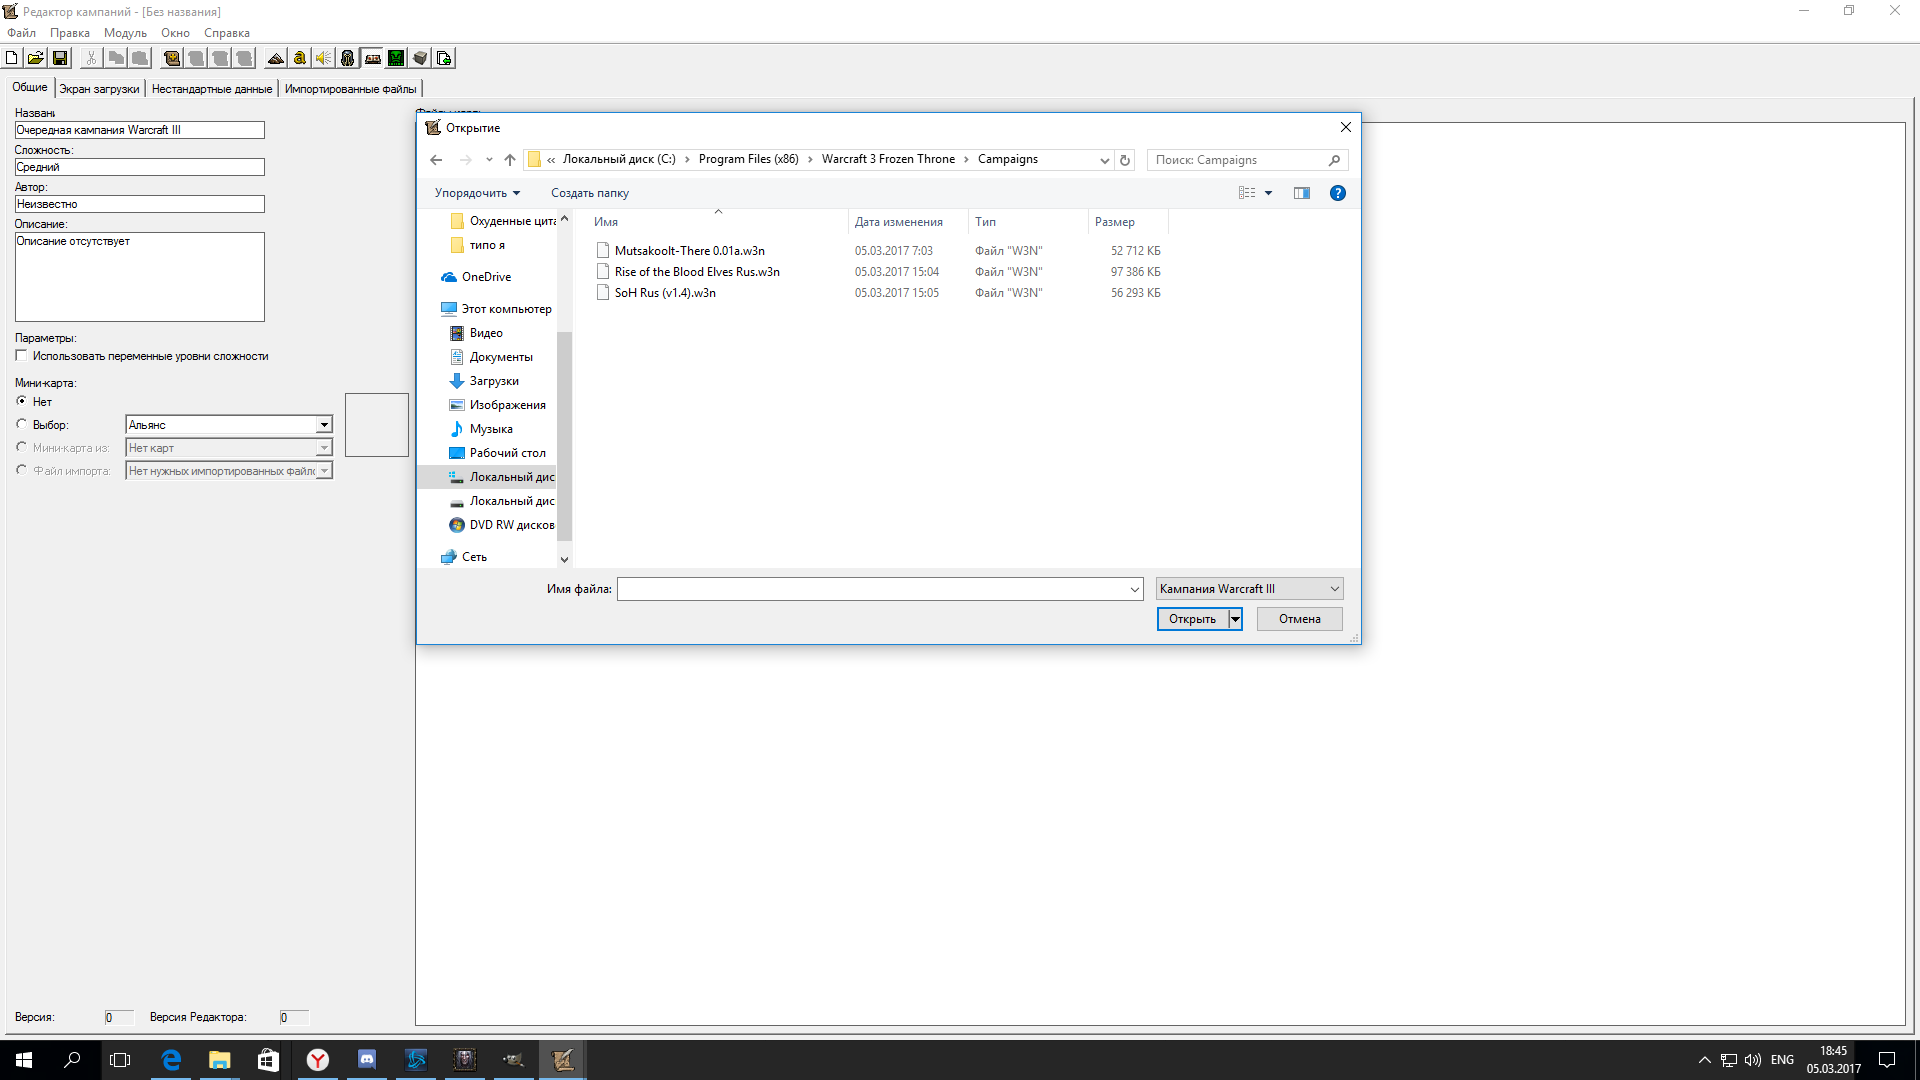Open the Справка menu

point(227,33)
